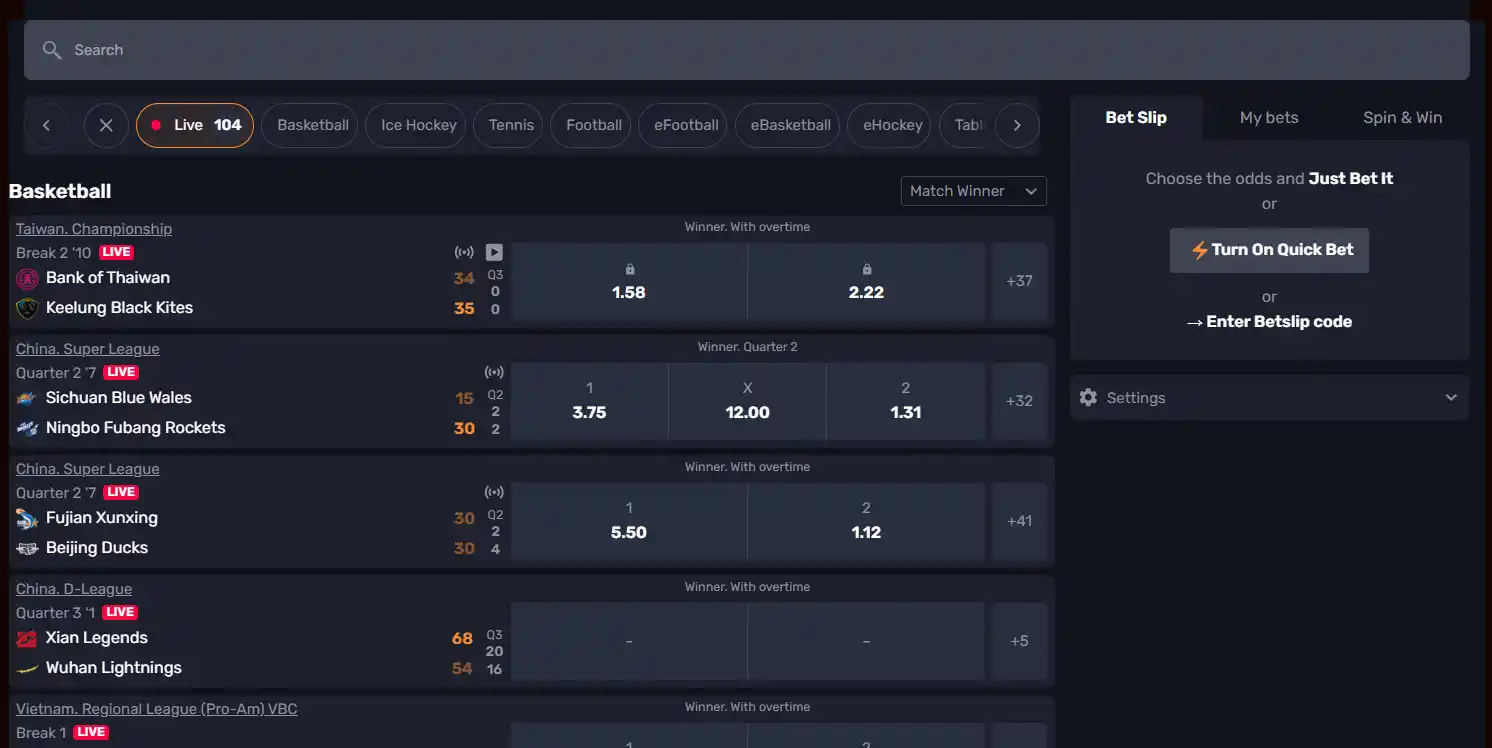Play live video stream for Bank of Thaiwan match
1492x748 pixels.
tap(494, 252)
